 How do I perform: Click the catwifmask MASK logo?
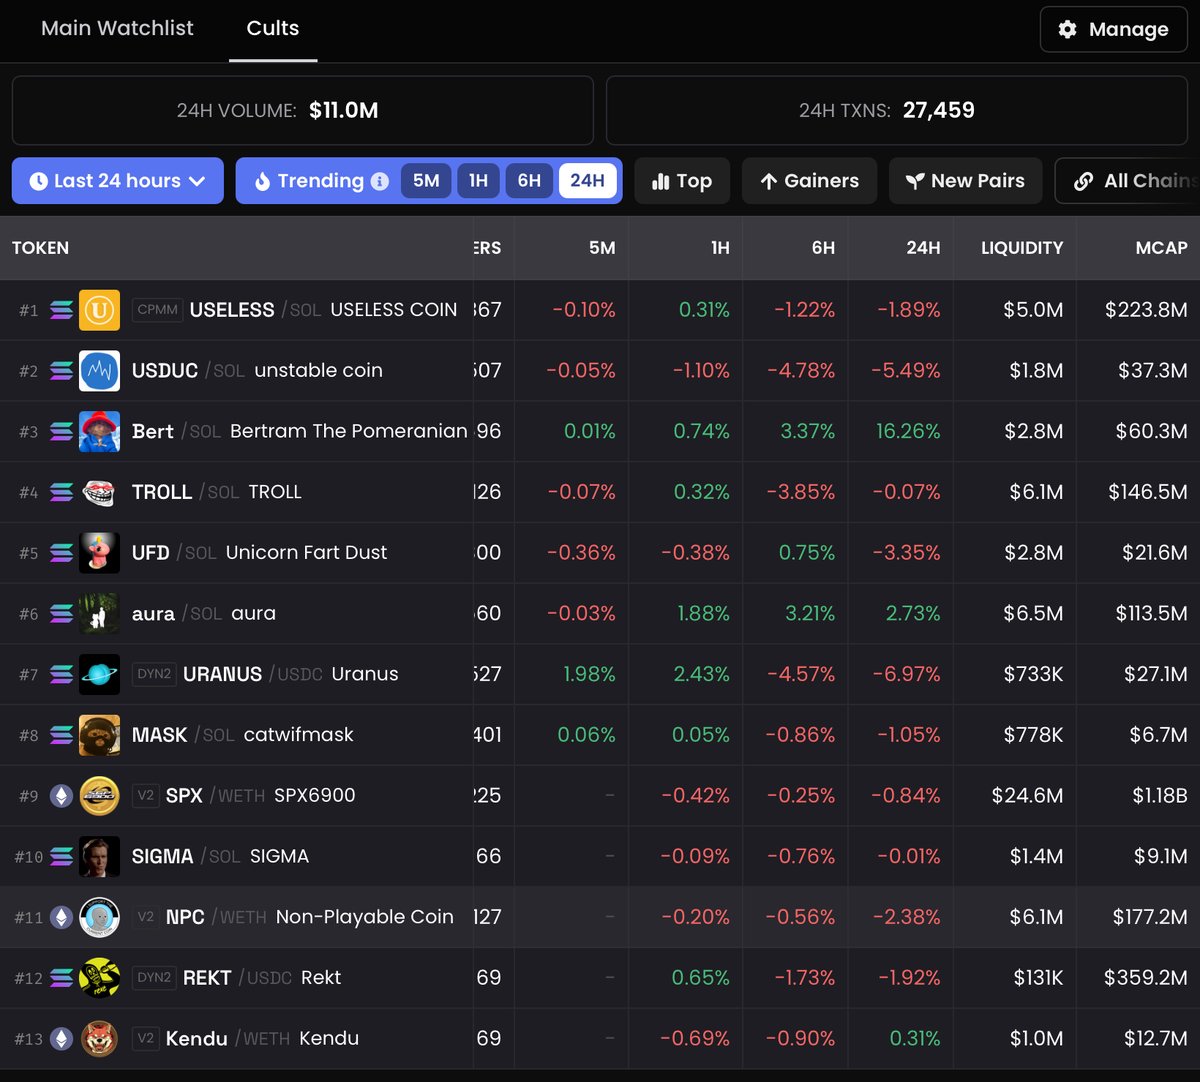[x=99, y=735]
